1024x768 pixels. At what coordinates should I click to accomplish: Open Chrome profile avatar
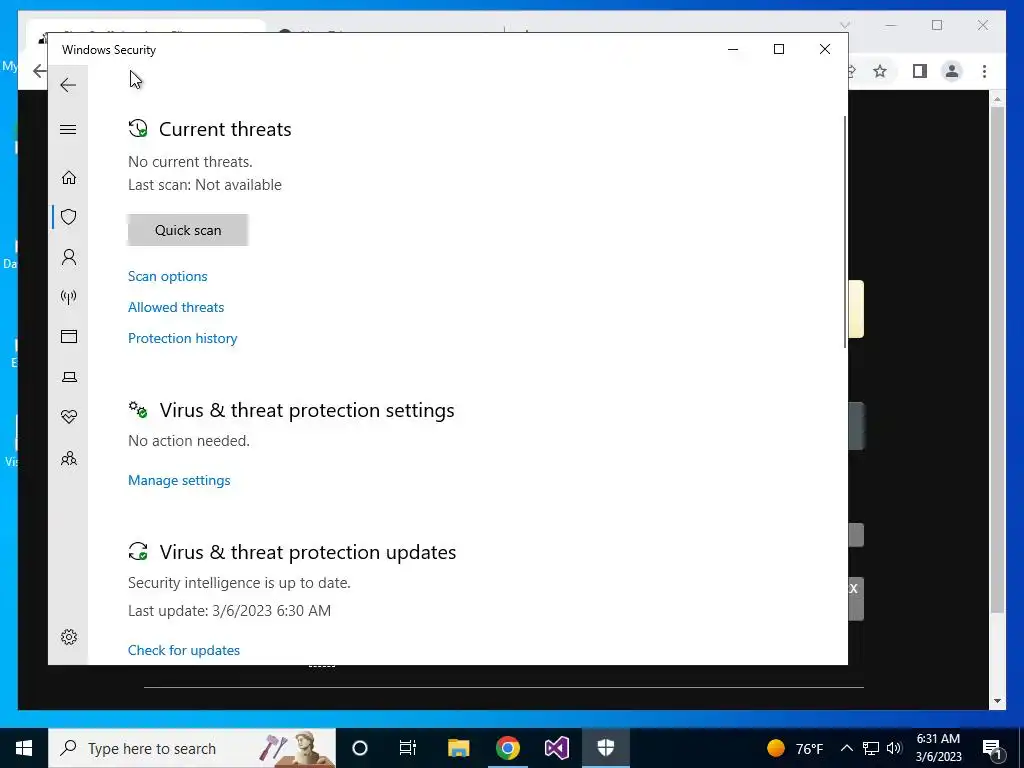pos(952,71)
